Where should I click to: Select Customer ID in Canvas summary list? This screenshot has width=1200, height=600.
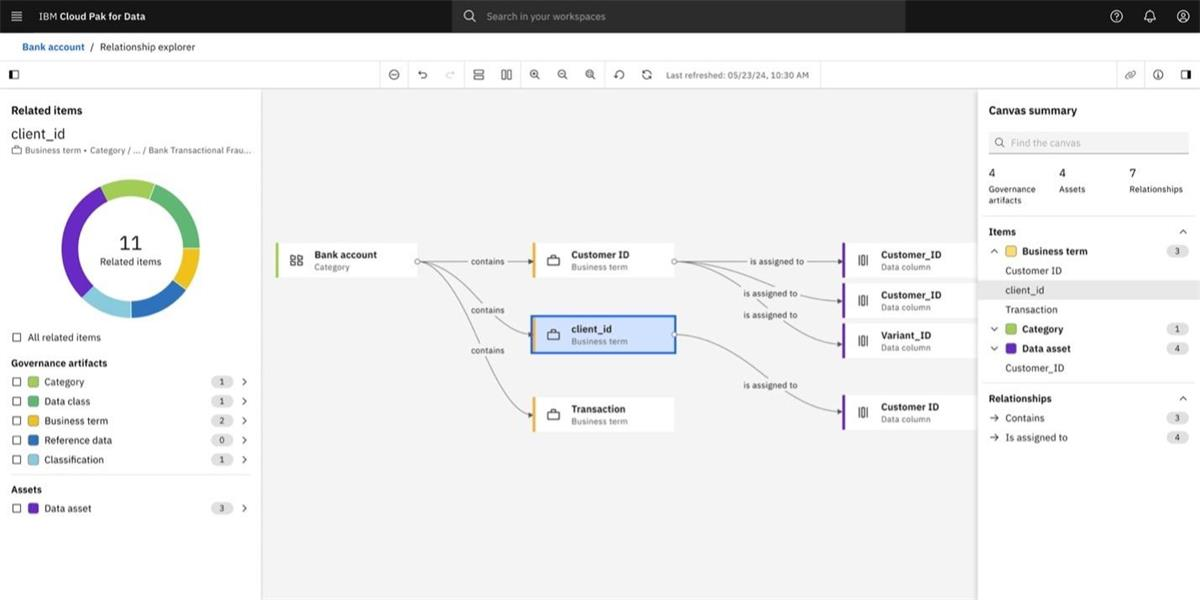[x=1033, y=271]
